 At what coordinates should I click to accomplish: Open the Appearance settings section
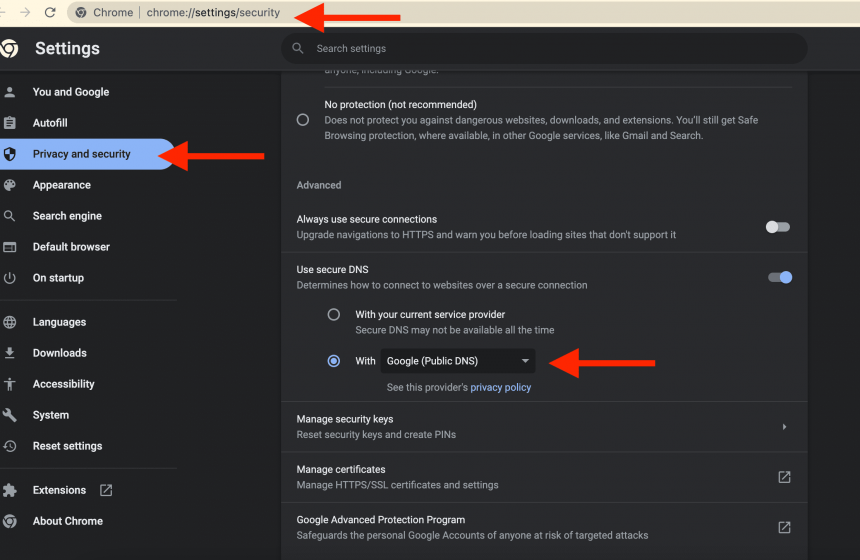pos(61,185)
